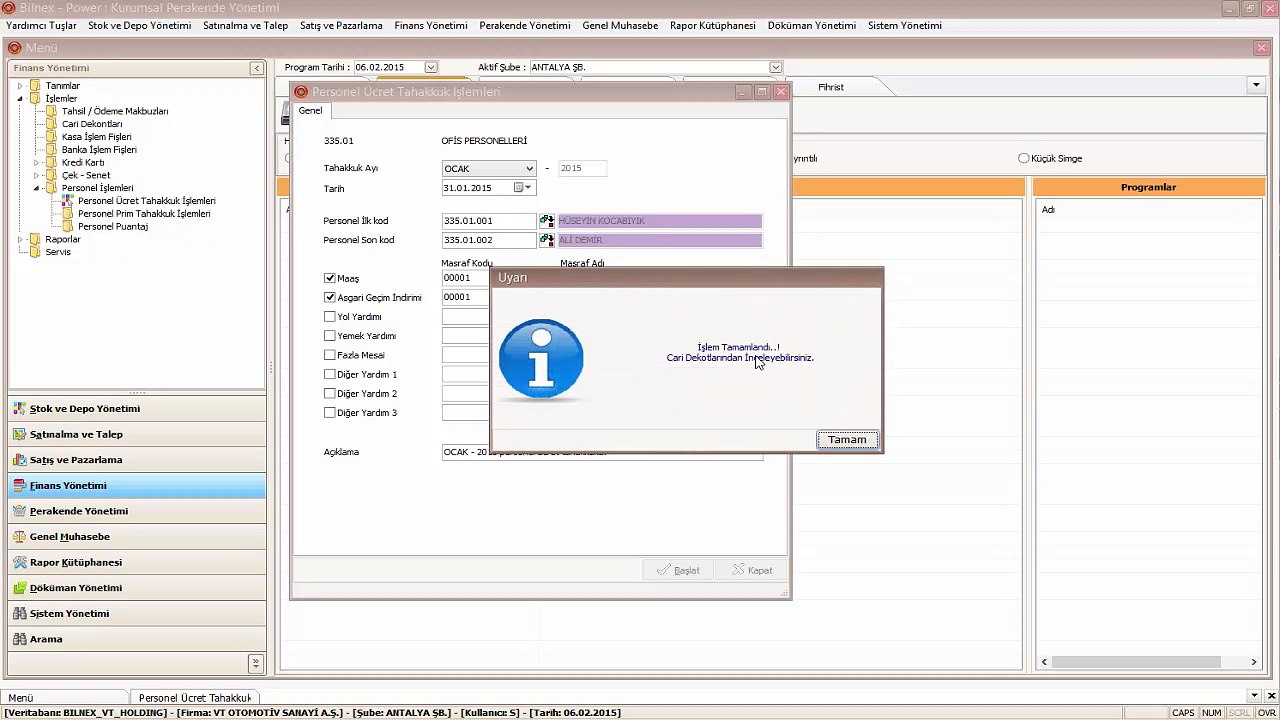The height and width of the screenshot is (720, 1280).
Task: Click the Personel Son kod input field
Action: [489, 240]
